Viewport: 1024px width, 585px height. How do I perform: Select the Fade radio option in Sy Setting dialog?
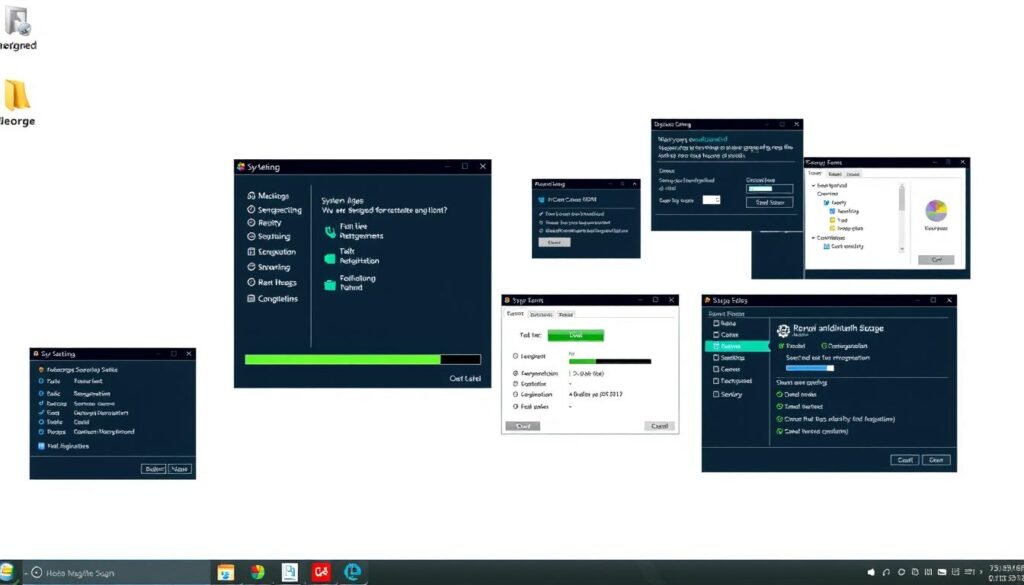(x=41, y=381)
